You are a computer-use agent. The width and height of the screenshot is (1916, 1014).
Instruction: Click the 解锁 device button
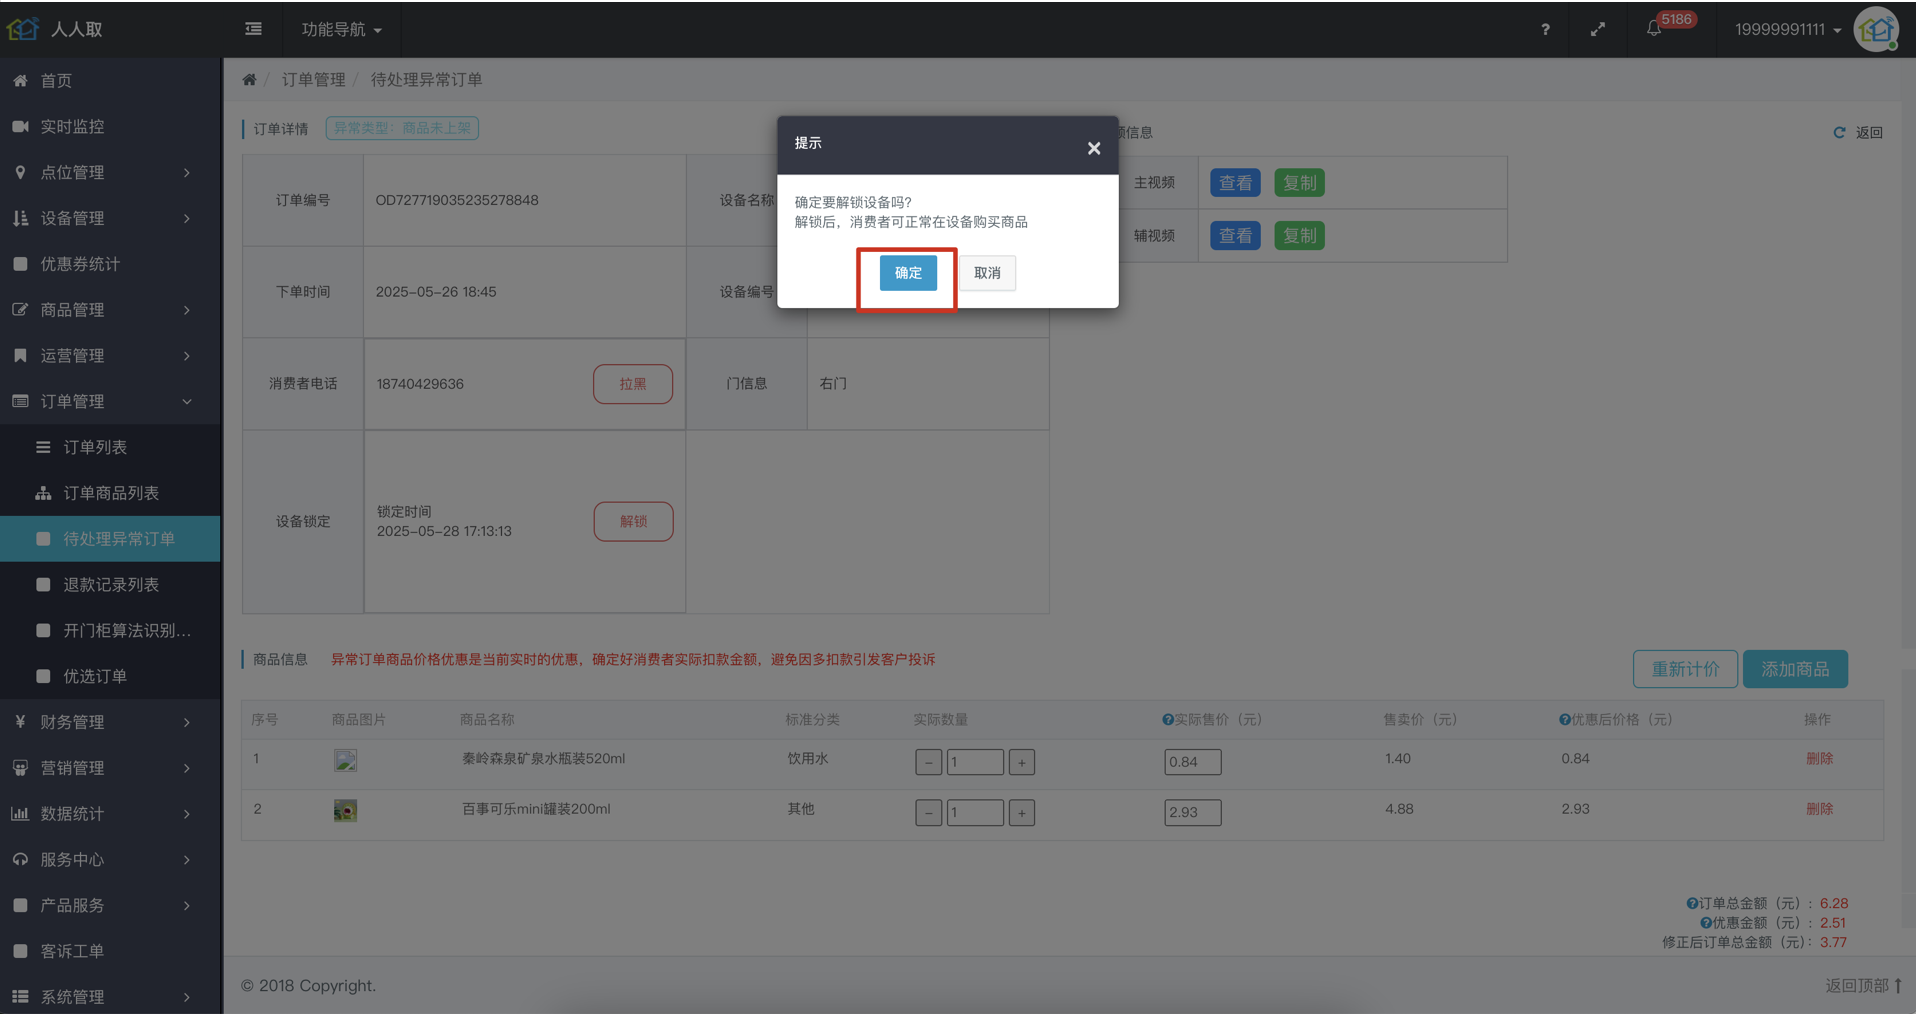click(x=633, y=521)
